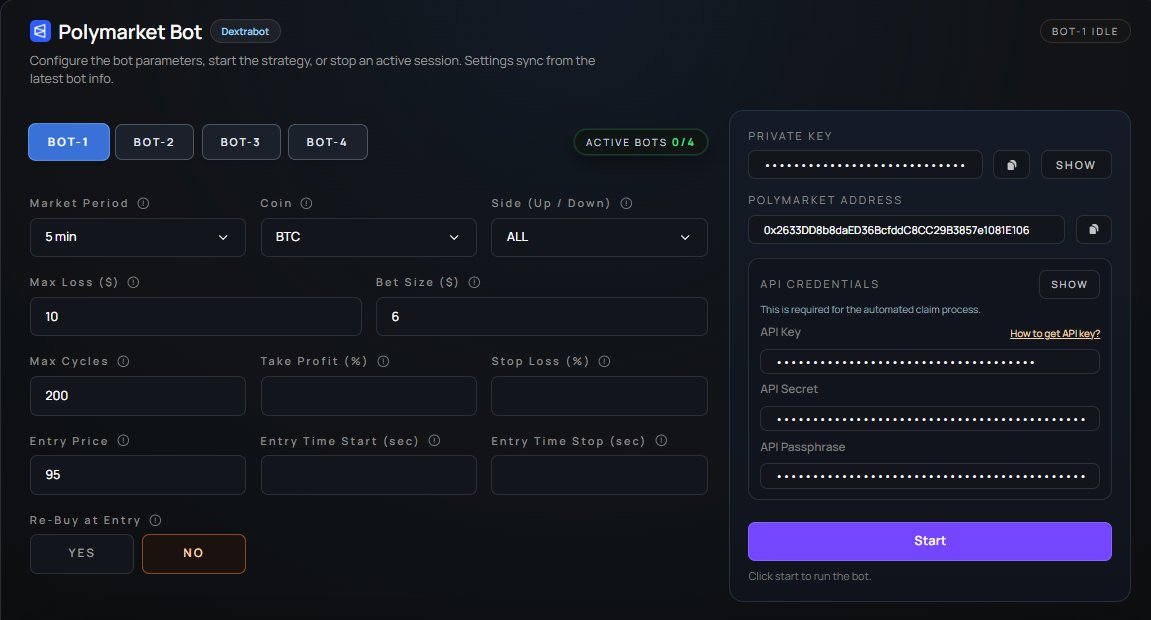Open Entry Time Stop info icon

pyautogui.click(x=661, y=440)
